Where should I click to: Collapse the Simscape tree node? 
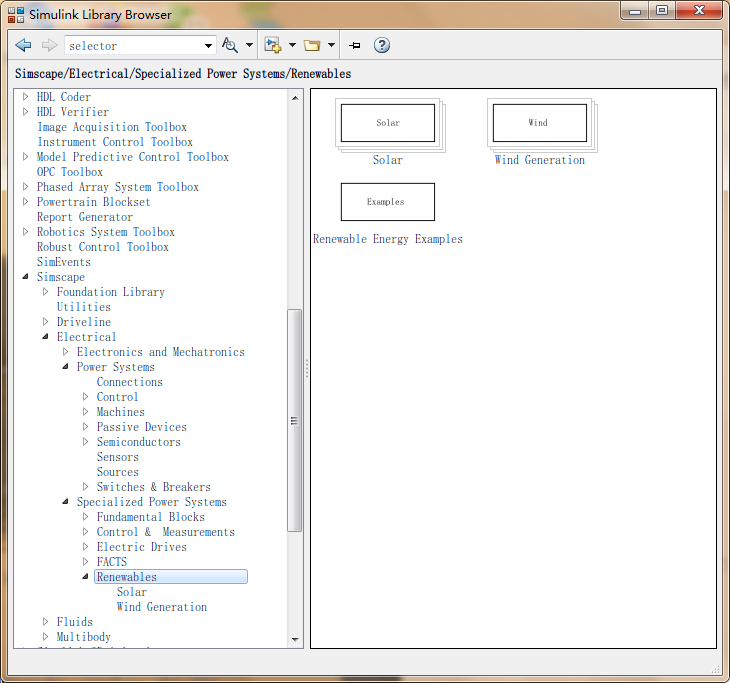(26, 277)
